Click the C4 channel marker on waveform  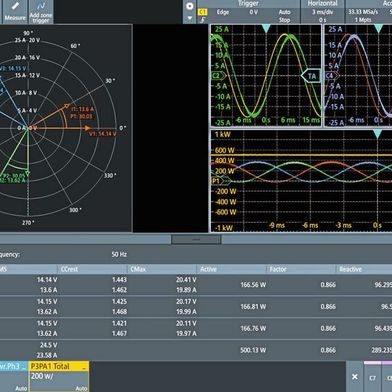331,76
